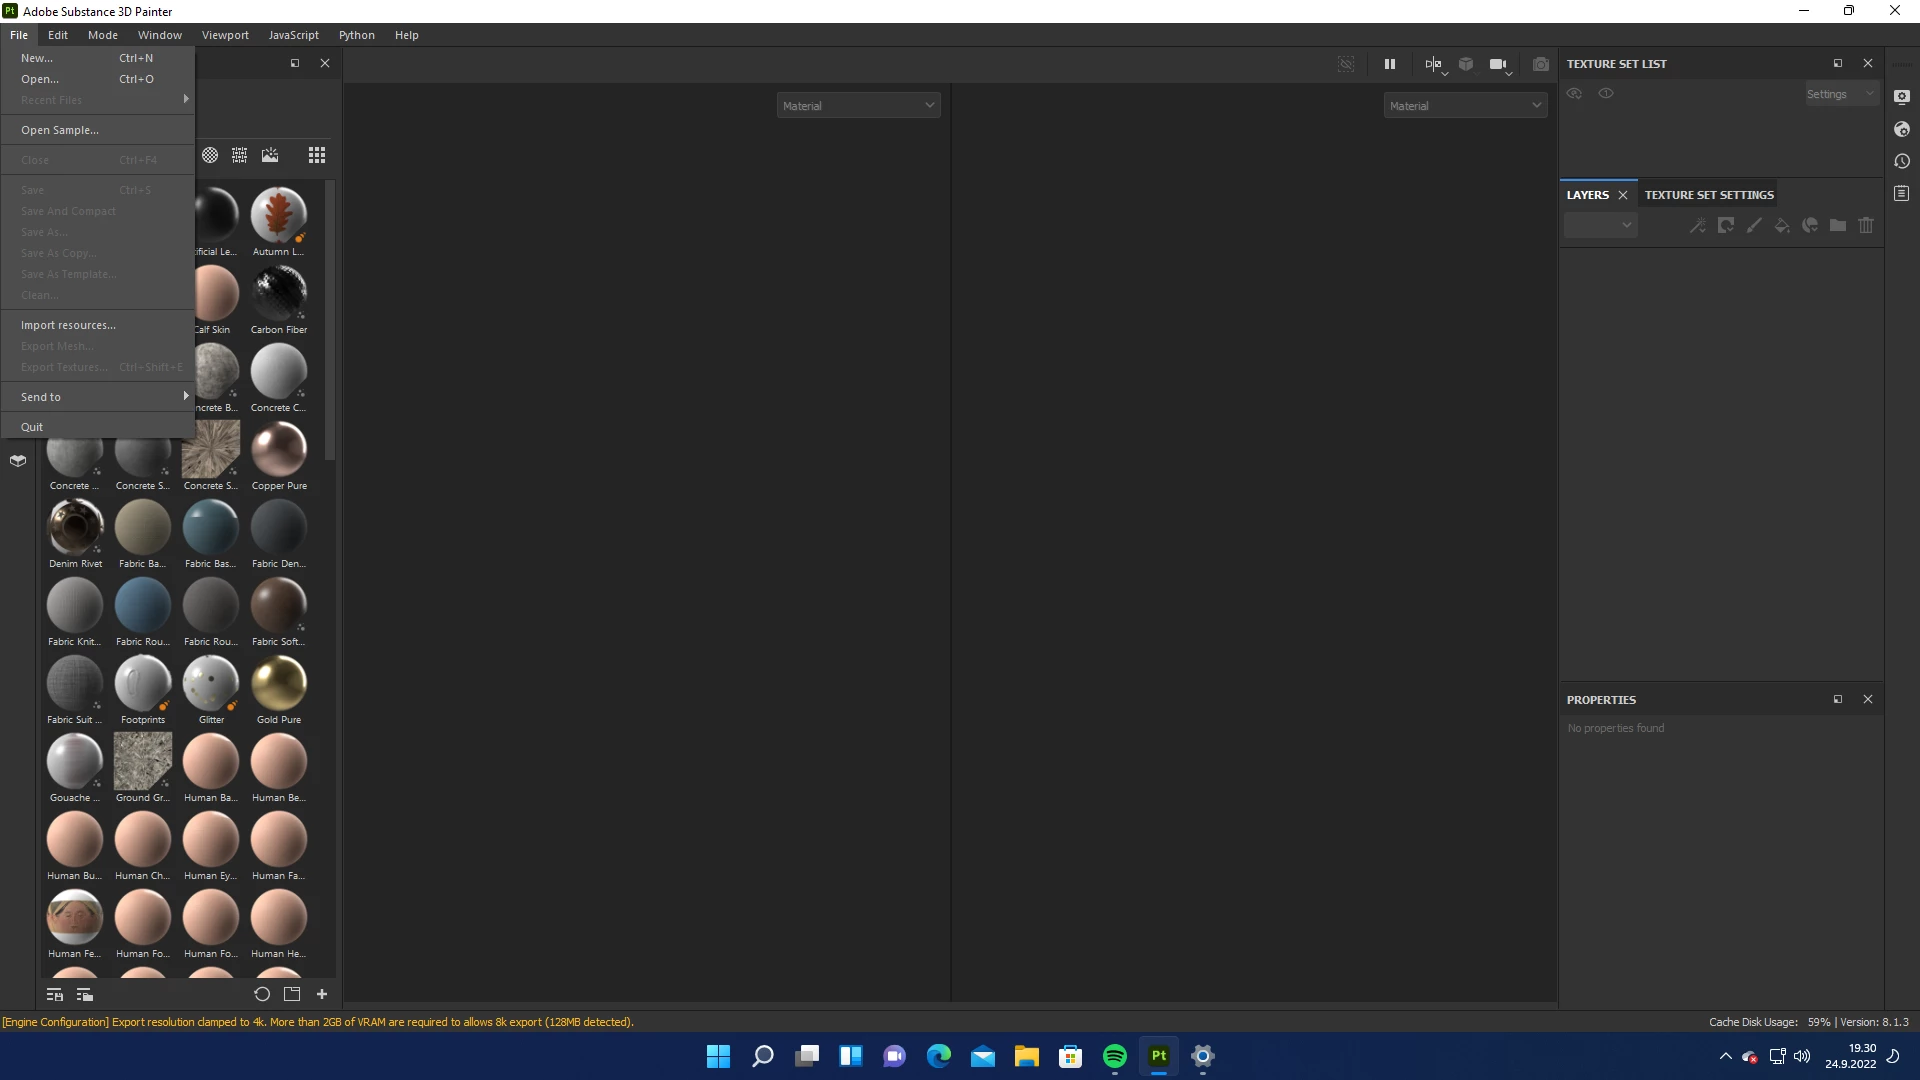Click the symmetry mirror icon
Image resolution: width=1920 pixels, height=1080 pixels.
(1432, 64)
